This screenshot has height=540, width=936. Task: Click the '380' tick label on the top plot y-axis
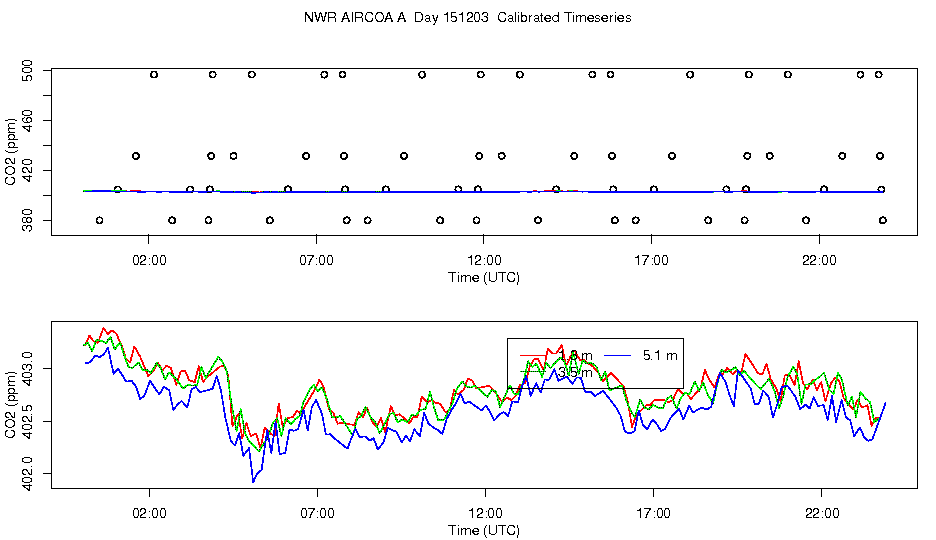[29, 220]
